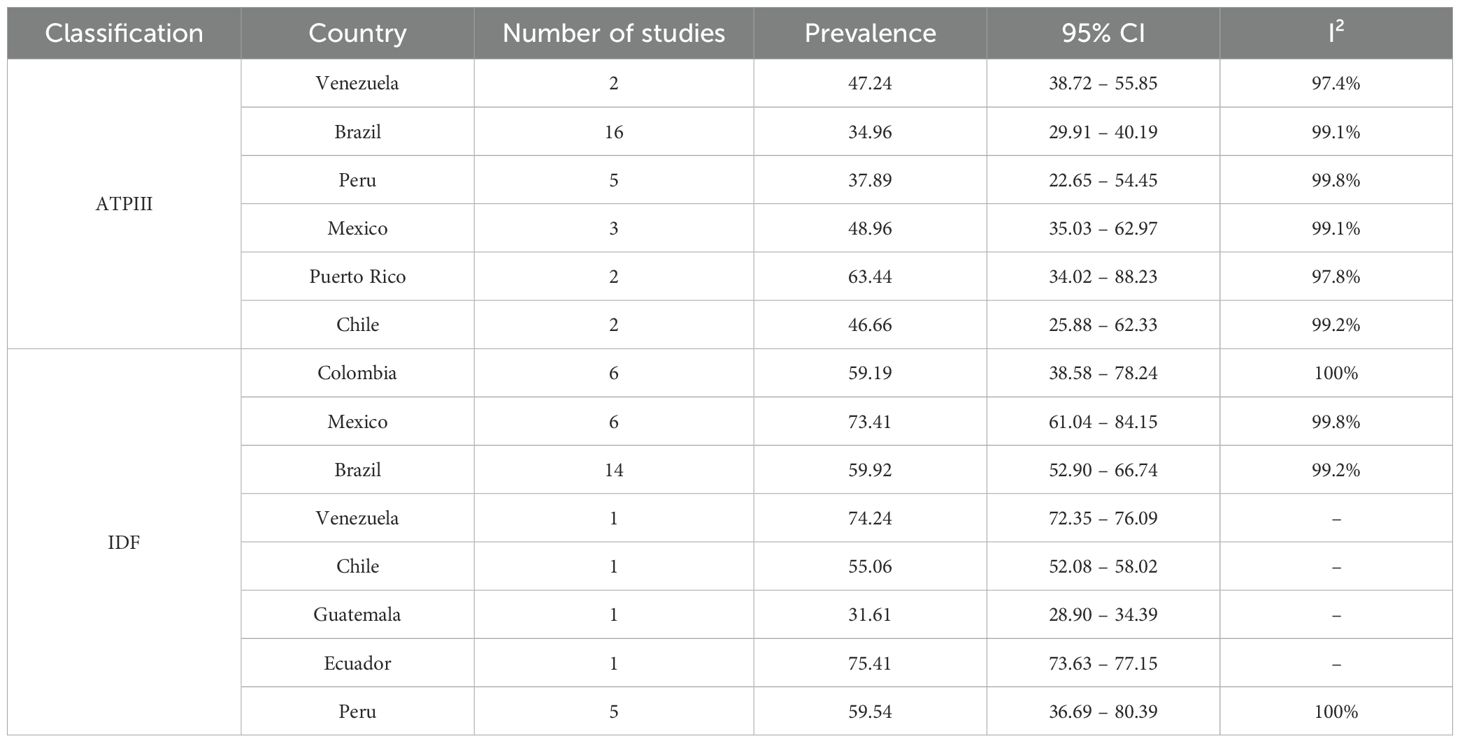Viewport: 1460px width, 743px height.
Task: Click prevalence value 75.41
Action: 870,662
